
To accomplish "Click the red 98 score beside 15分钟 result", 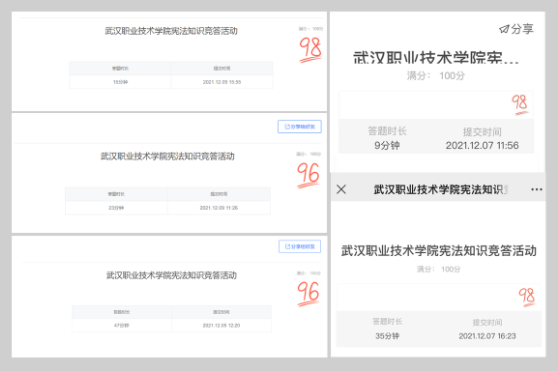I will (310, 49).
